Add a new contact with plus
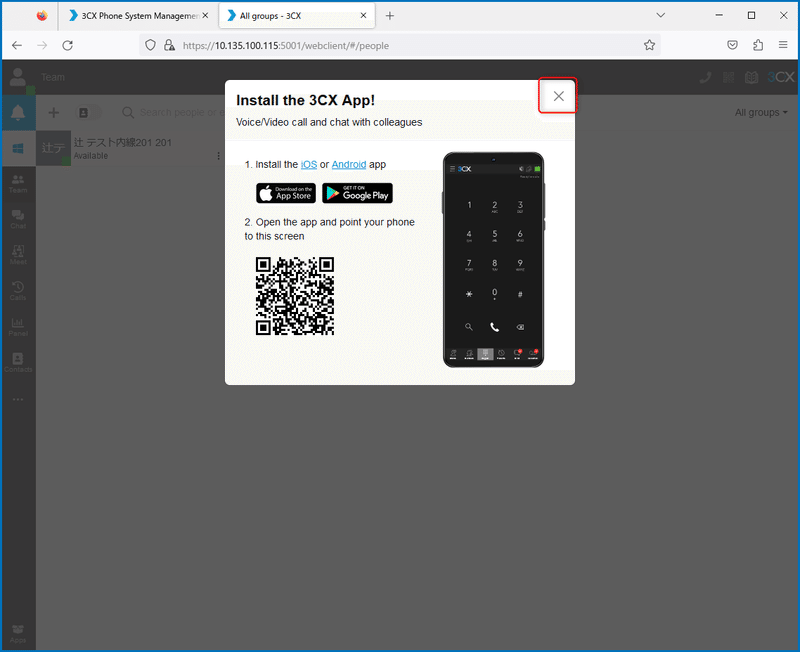The width and height of the screenshot is (800, 652). pyautogui.click(x=54, y=112)
